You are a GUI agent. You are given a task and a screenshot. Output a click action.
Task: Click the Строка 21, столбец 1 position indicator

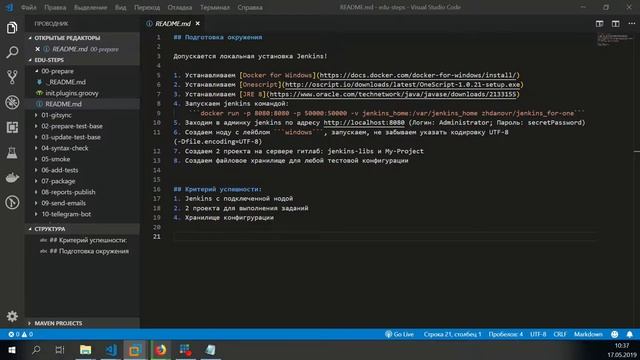coord(452,334)
